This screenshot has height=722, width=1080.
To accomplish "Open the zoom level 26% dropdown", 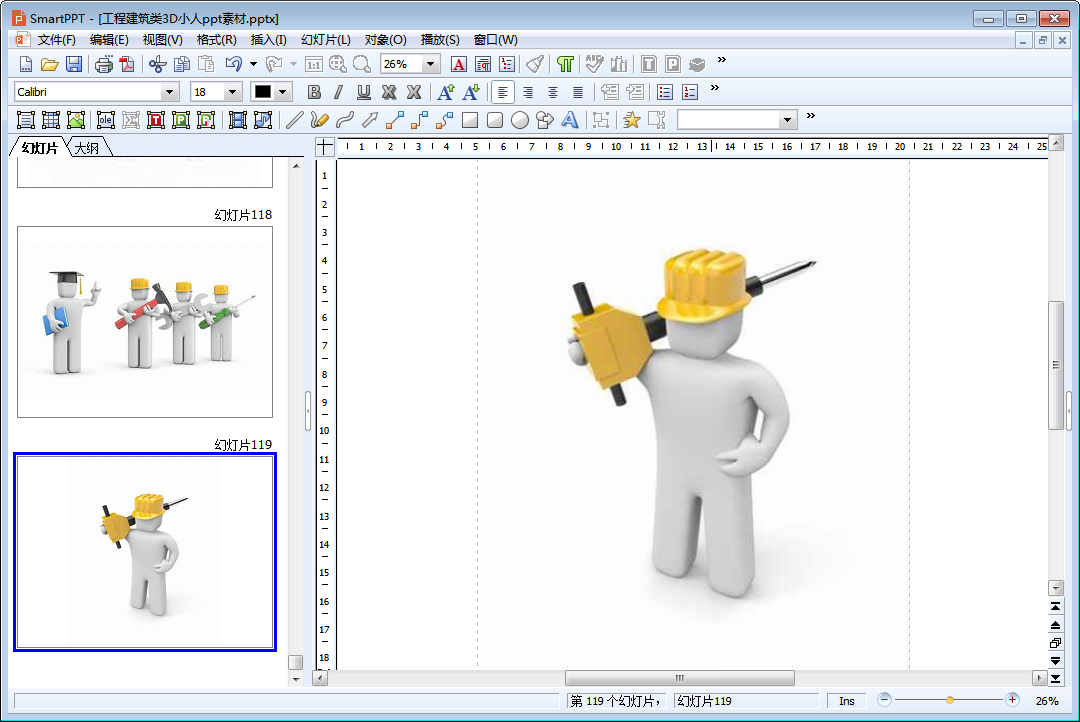I will tap(430, 64).
